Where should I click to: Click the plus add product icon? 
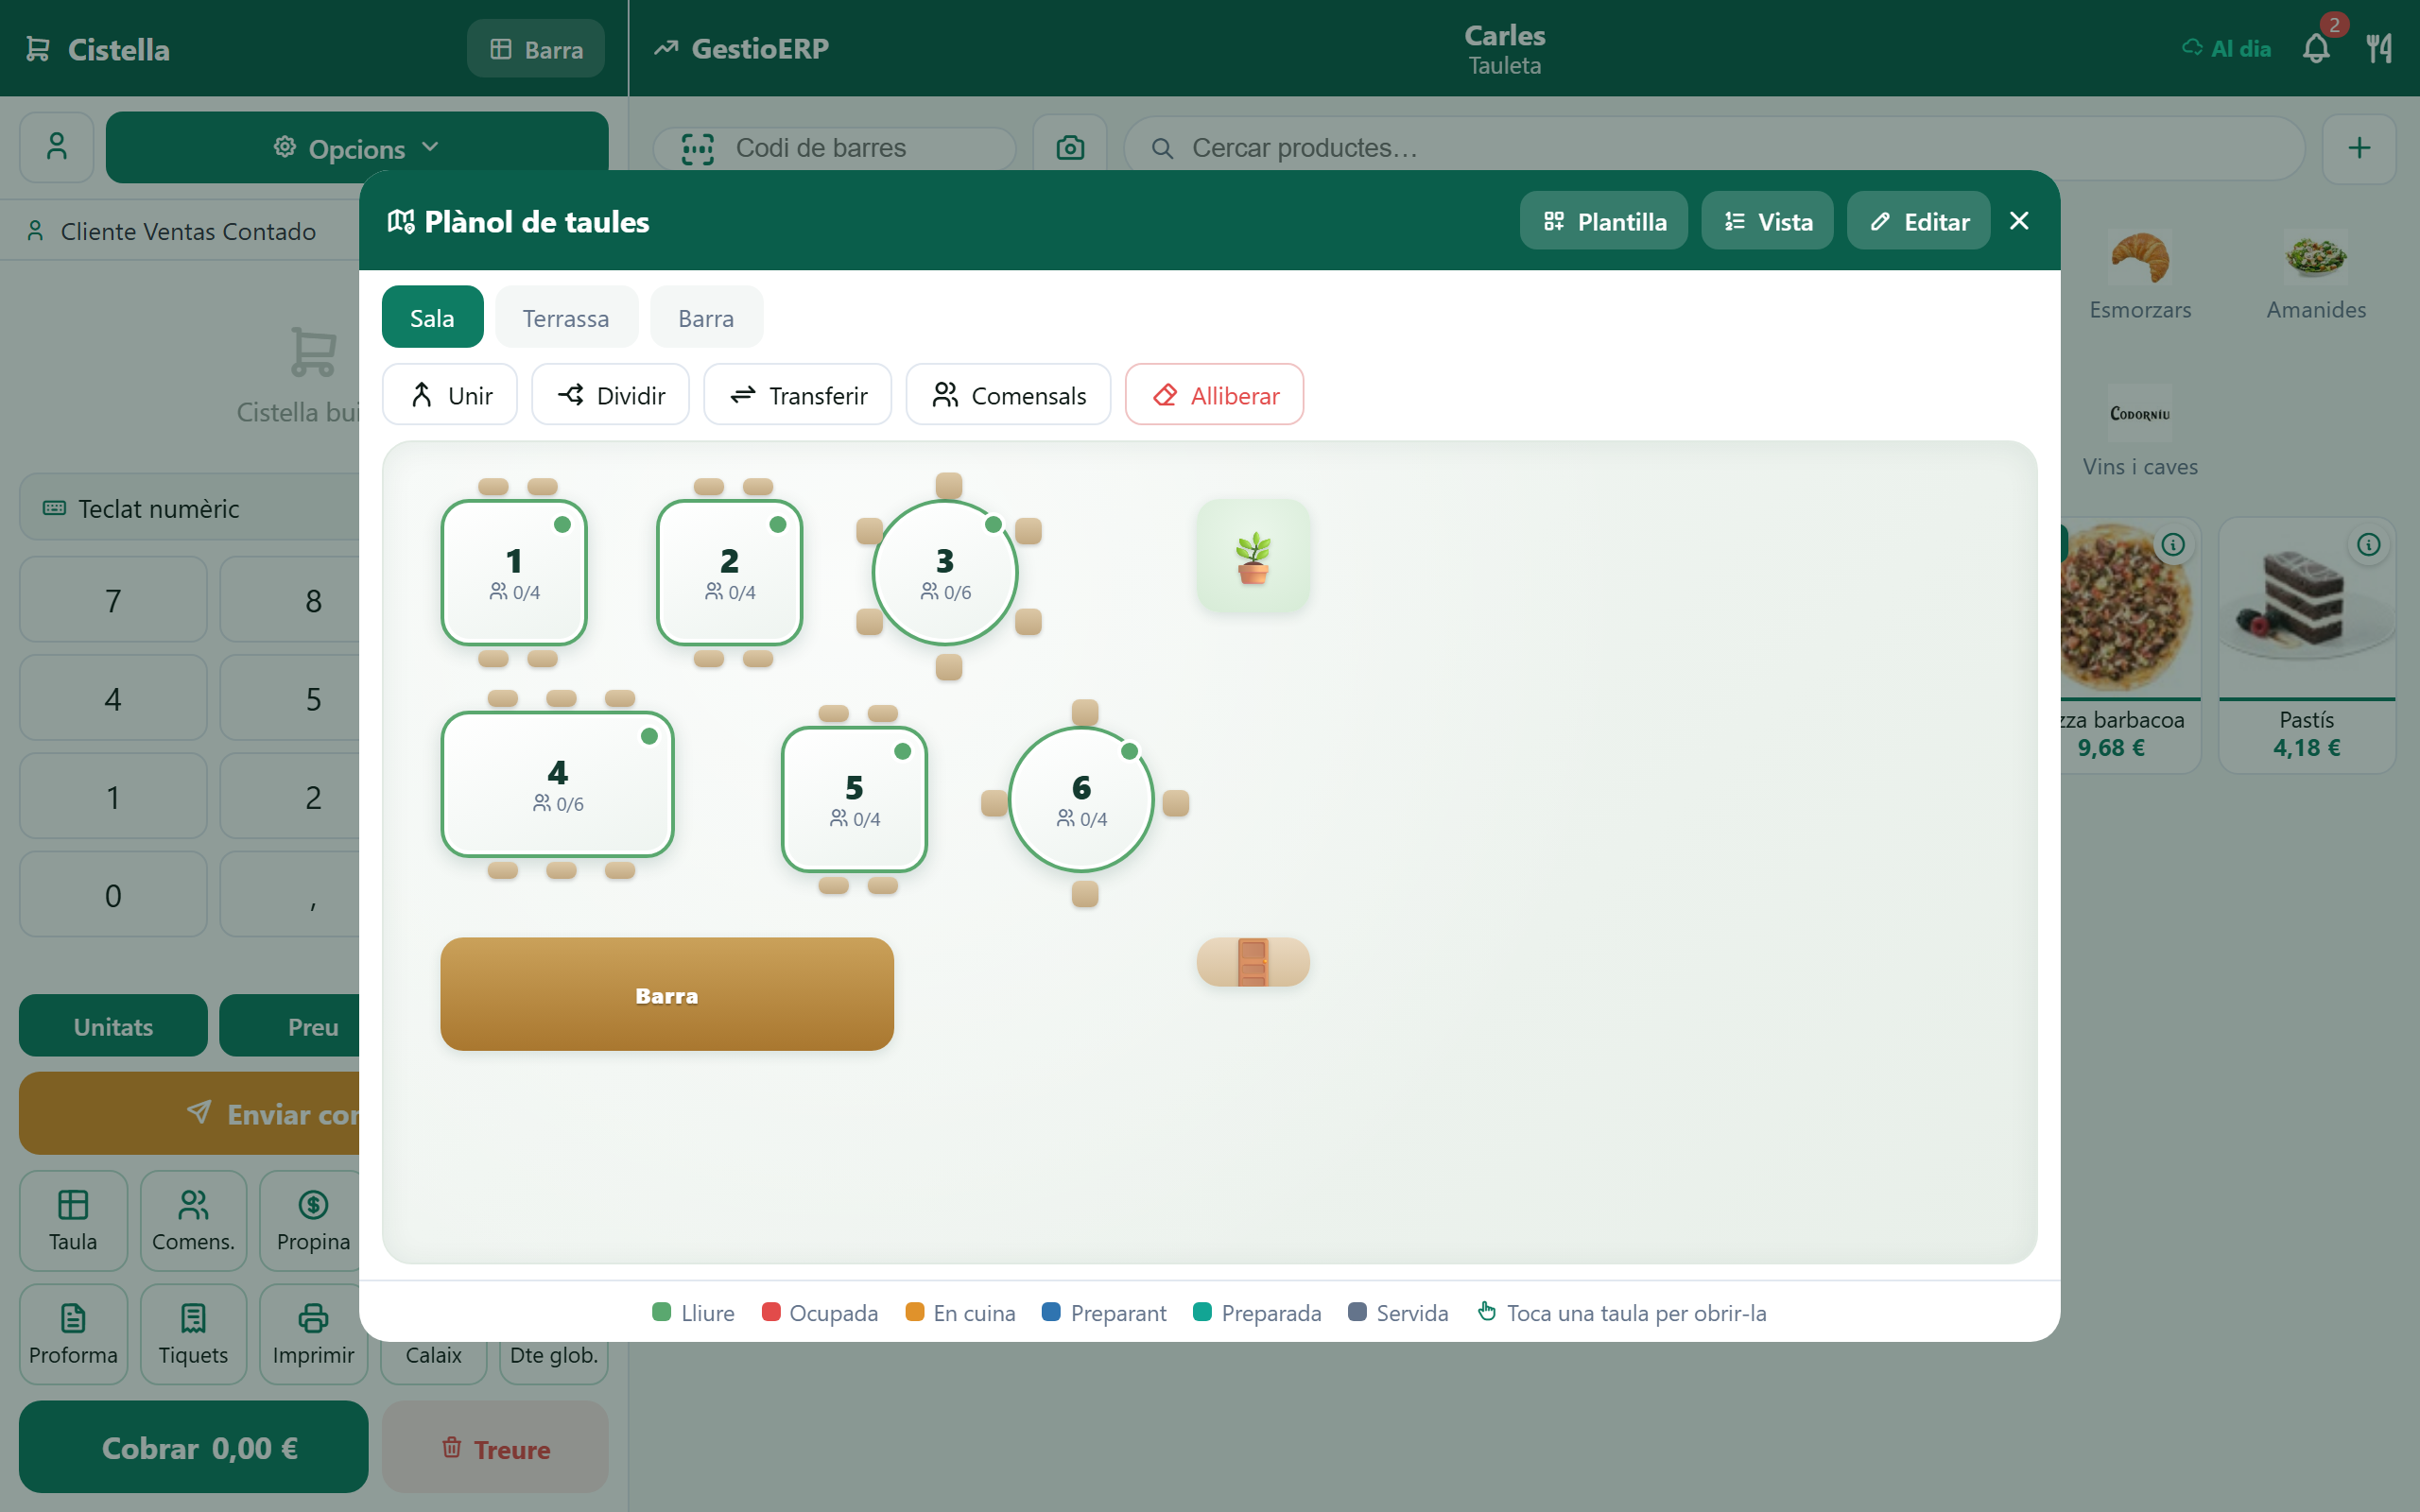(x=2359, y=148)
